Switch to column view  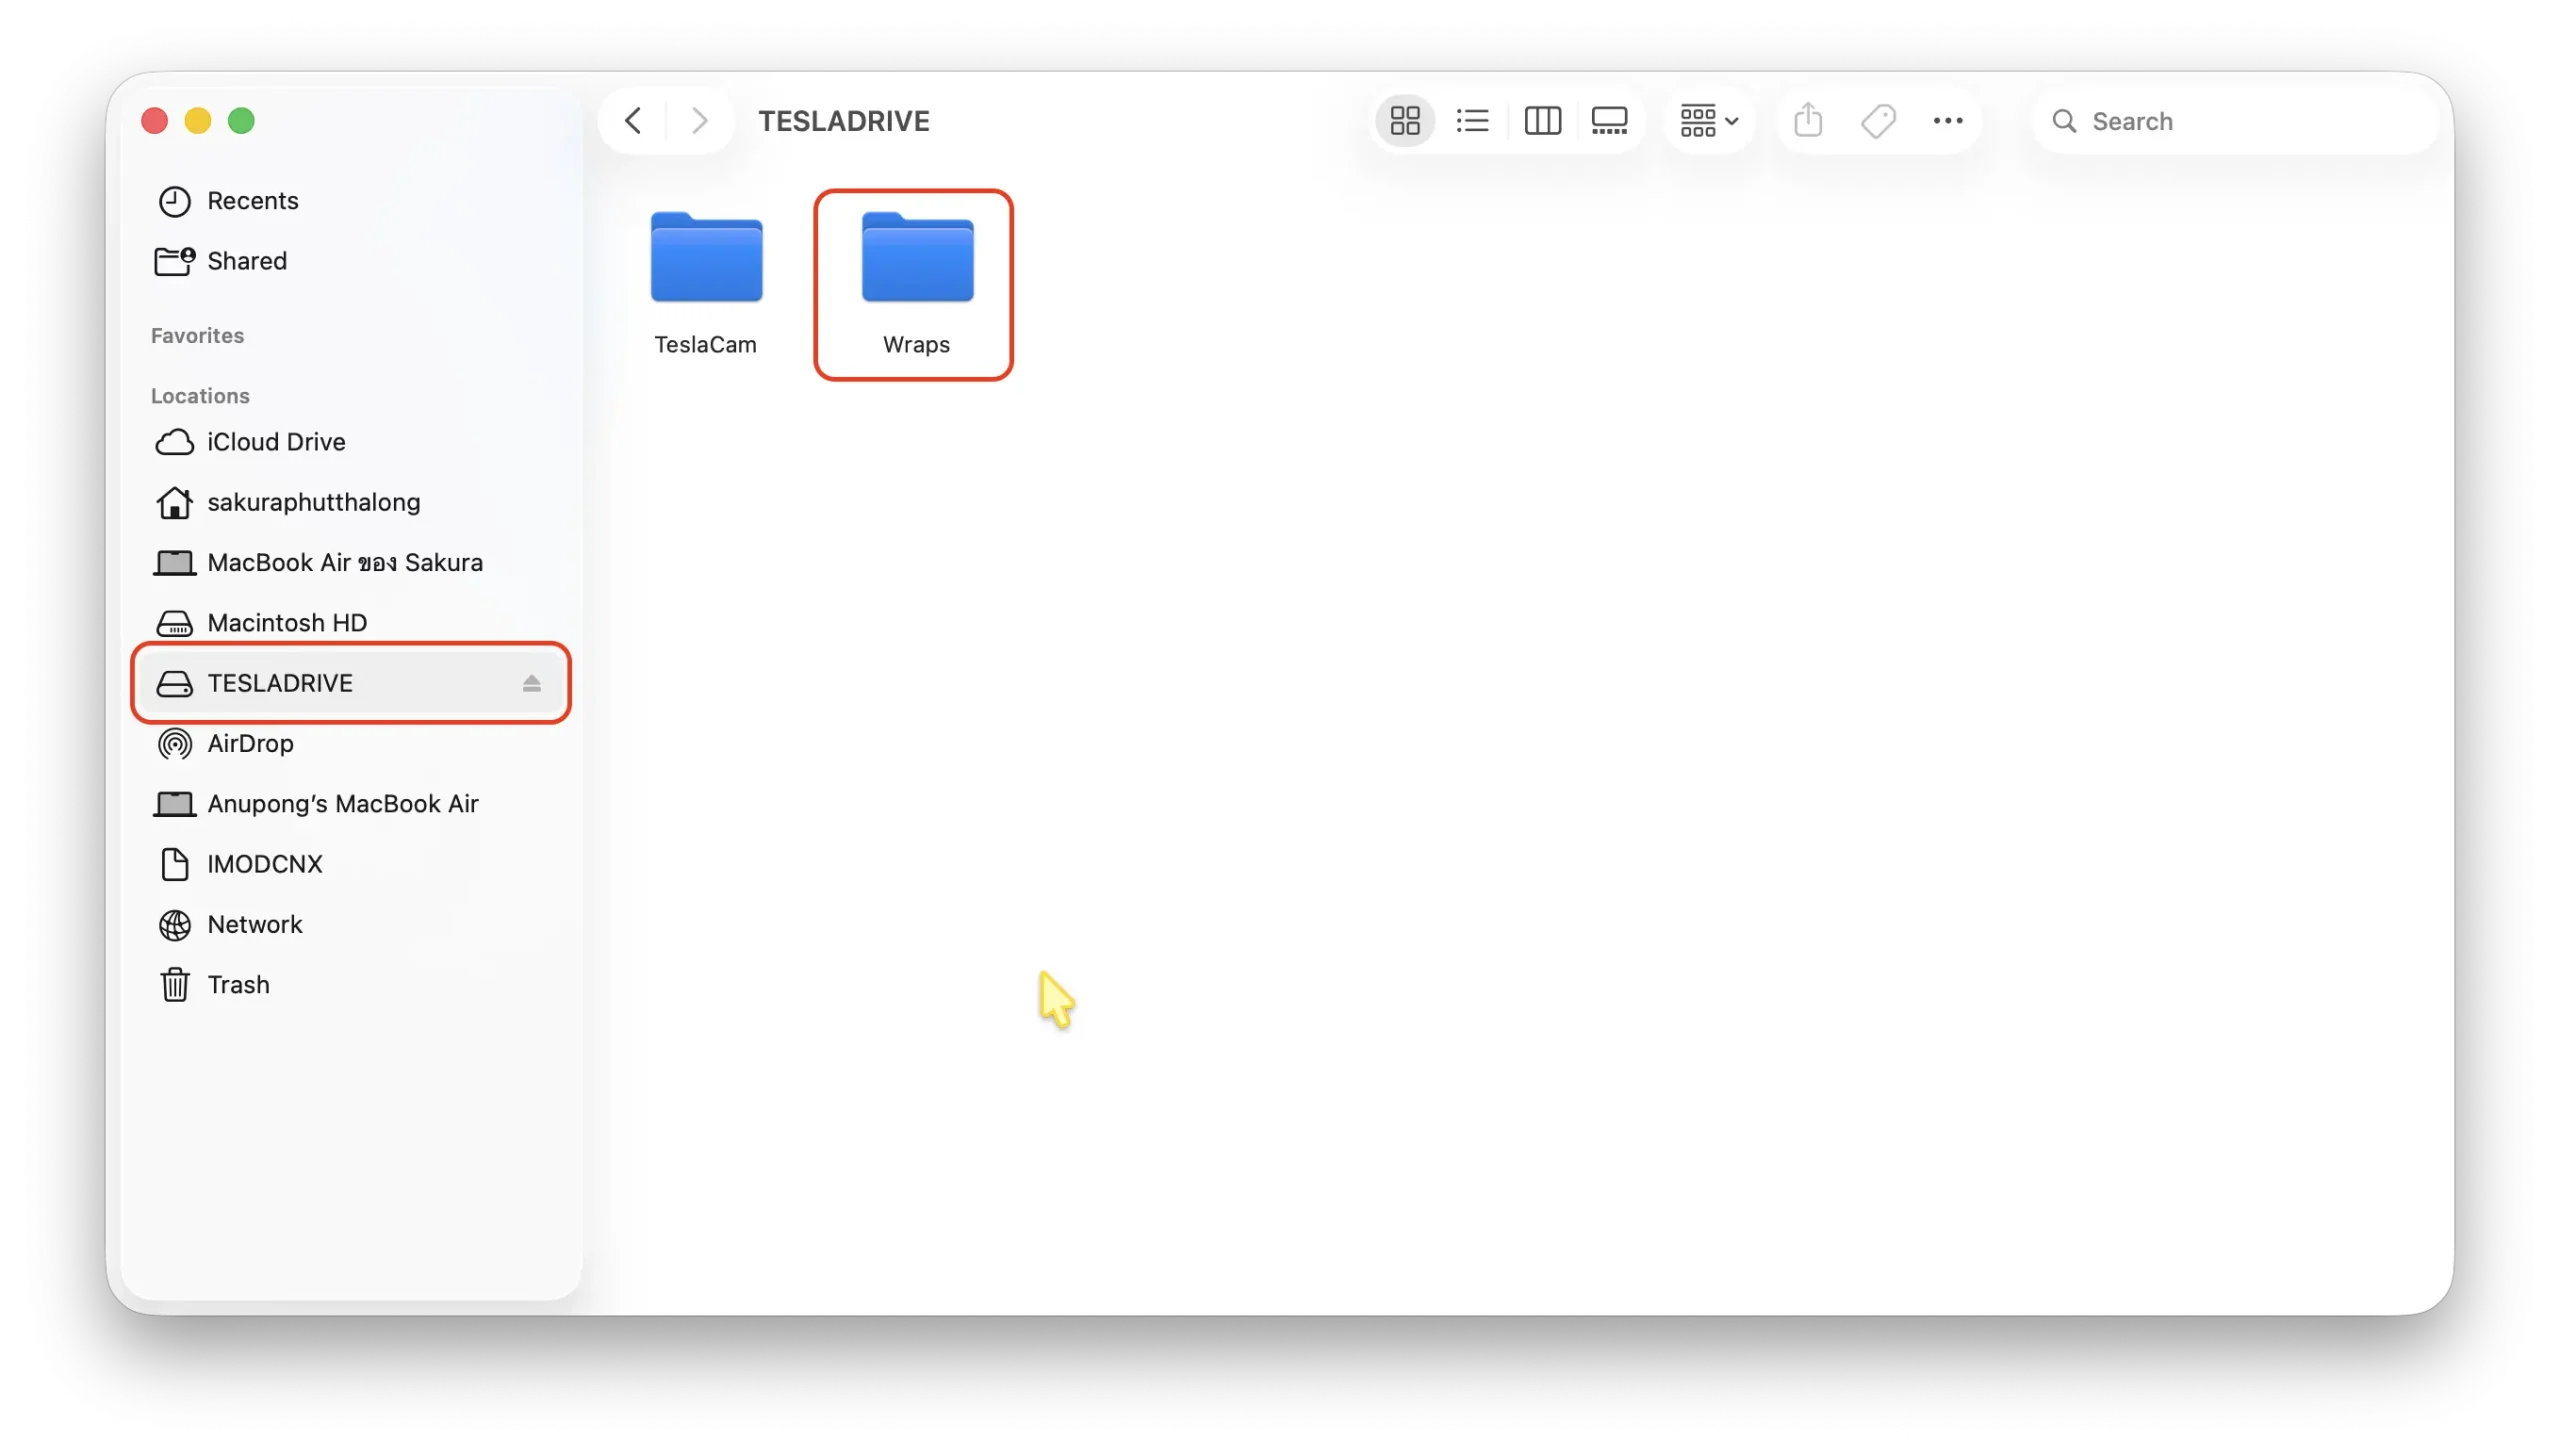click(x=1542, y=121)
